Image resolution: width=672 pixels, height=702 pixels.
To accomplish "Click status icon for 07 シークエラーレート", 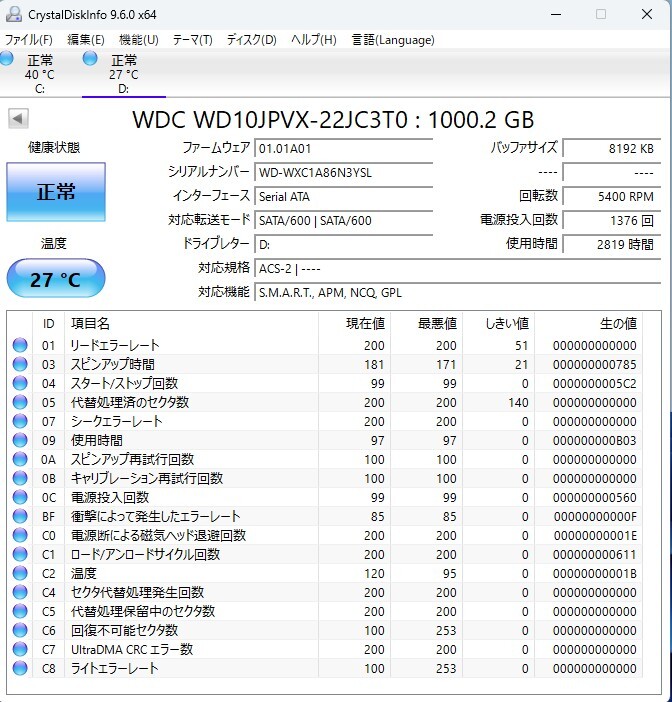I will tap(20, 421).
